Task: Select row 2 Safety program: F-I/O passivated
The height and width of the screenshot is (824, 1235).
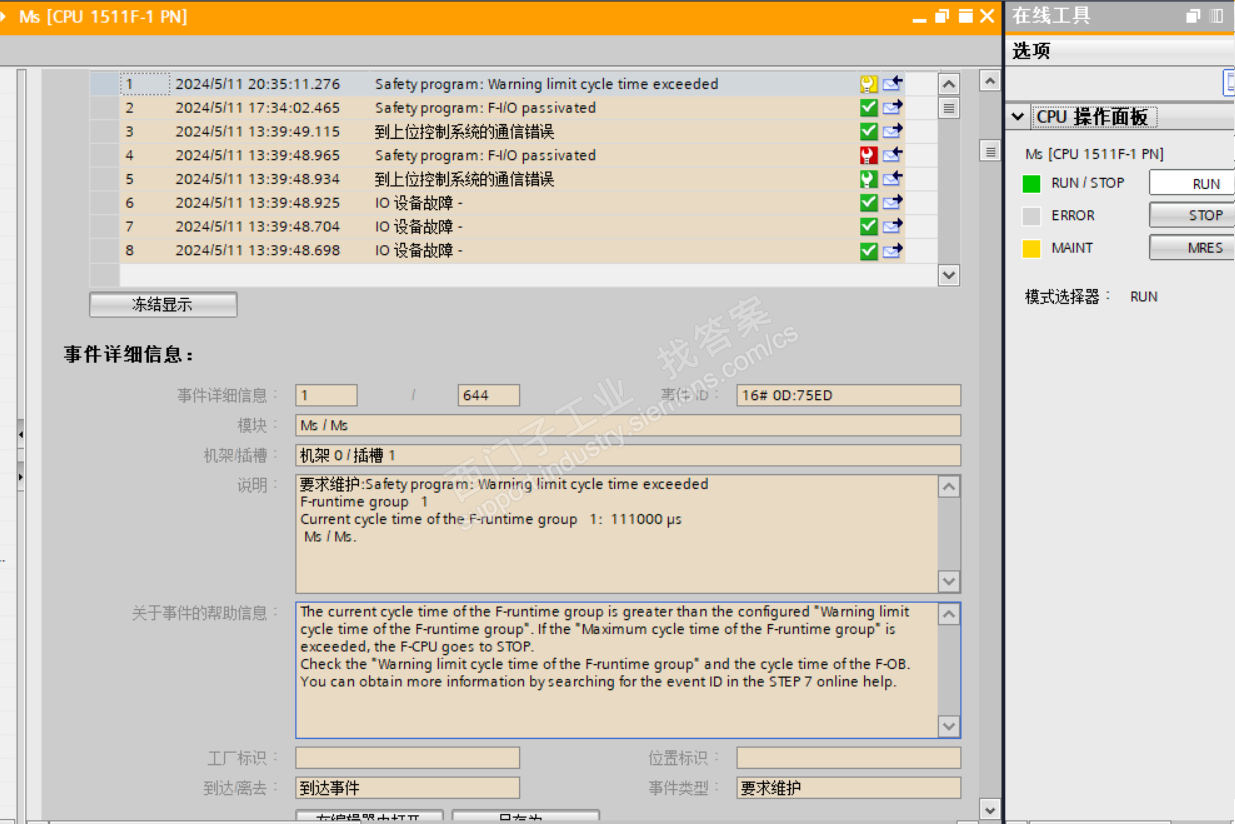Action: (512, 108)
